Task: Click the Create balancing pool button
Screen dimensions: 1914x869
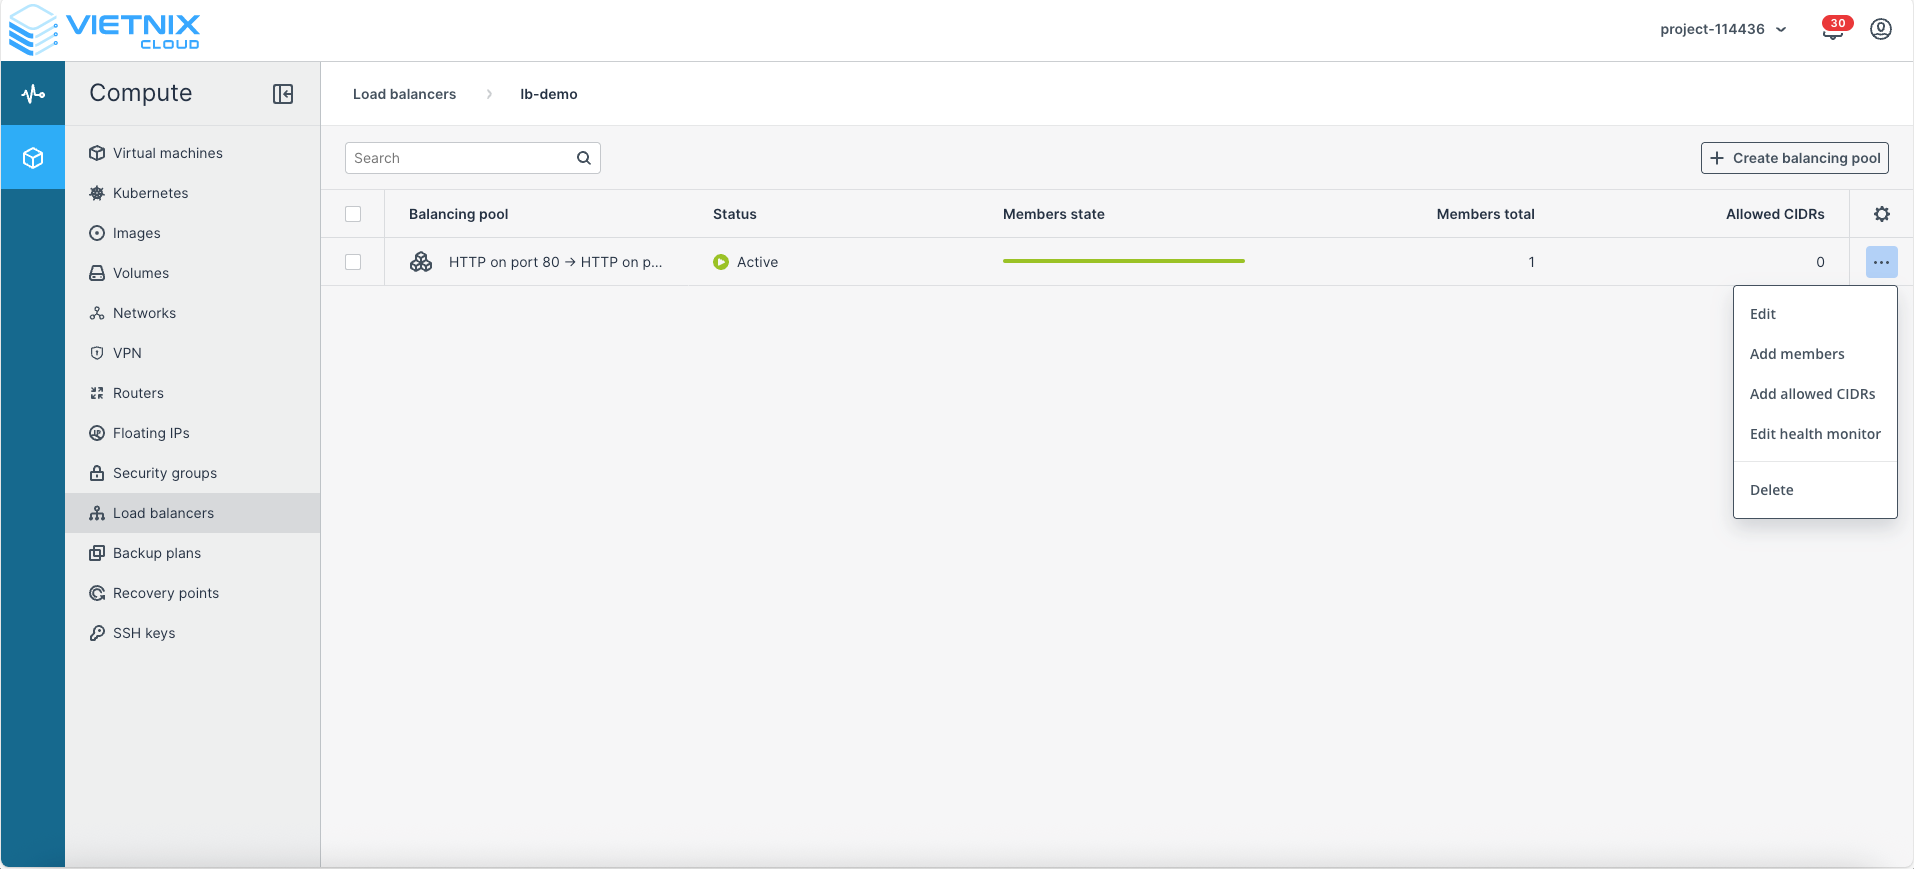Action: coord(1794,158)
